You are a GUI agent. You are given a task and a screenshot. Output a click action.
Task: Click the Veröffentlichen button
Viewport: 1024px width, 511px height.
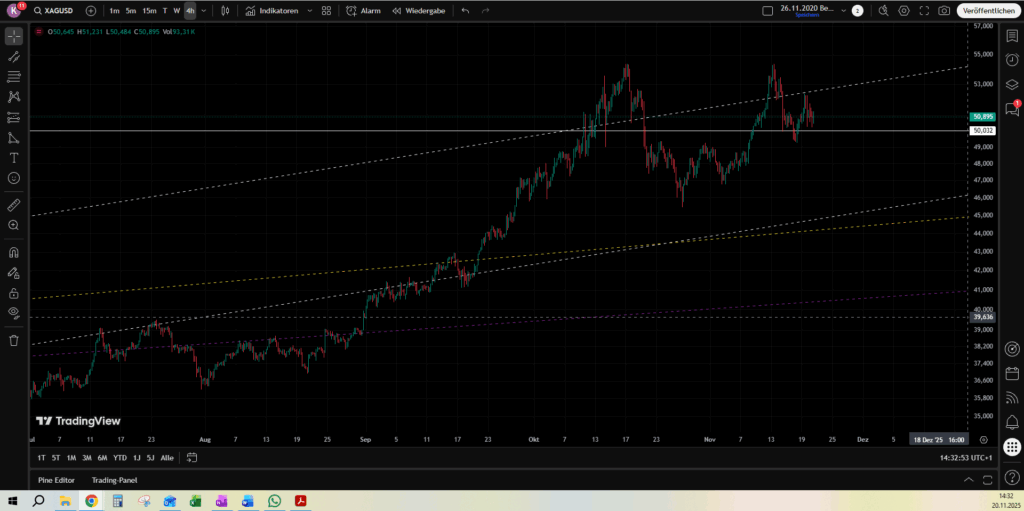click(987, 10)
